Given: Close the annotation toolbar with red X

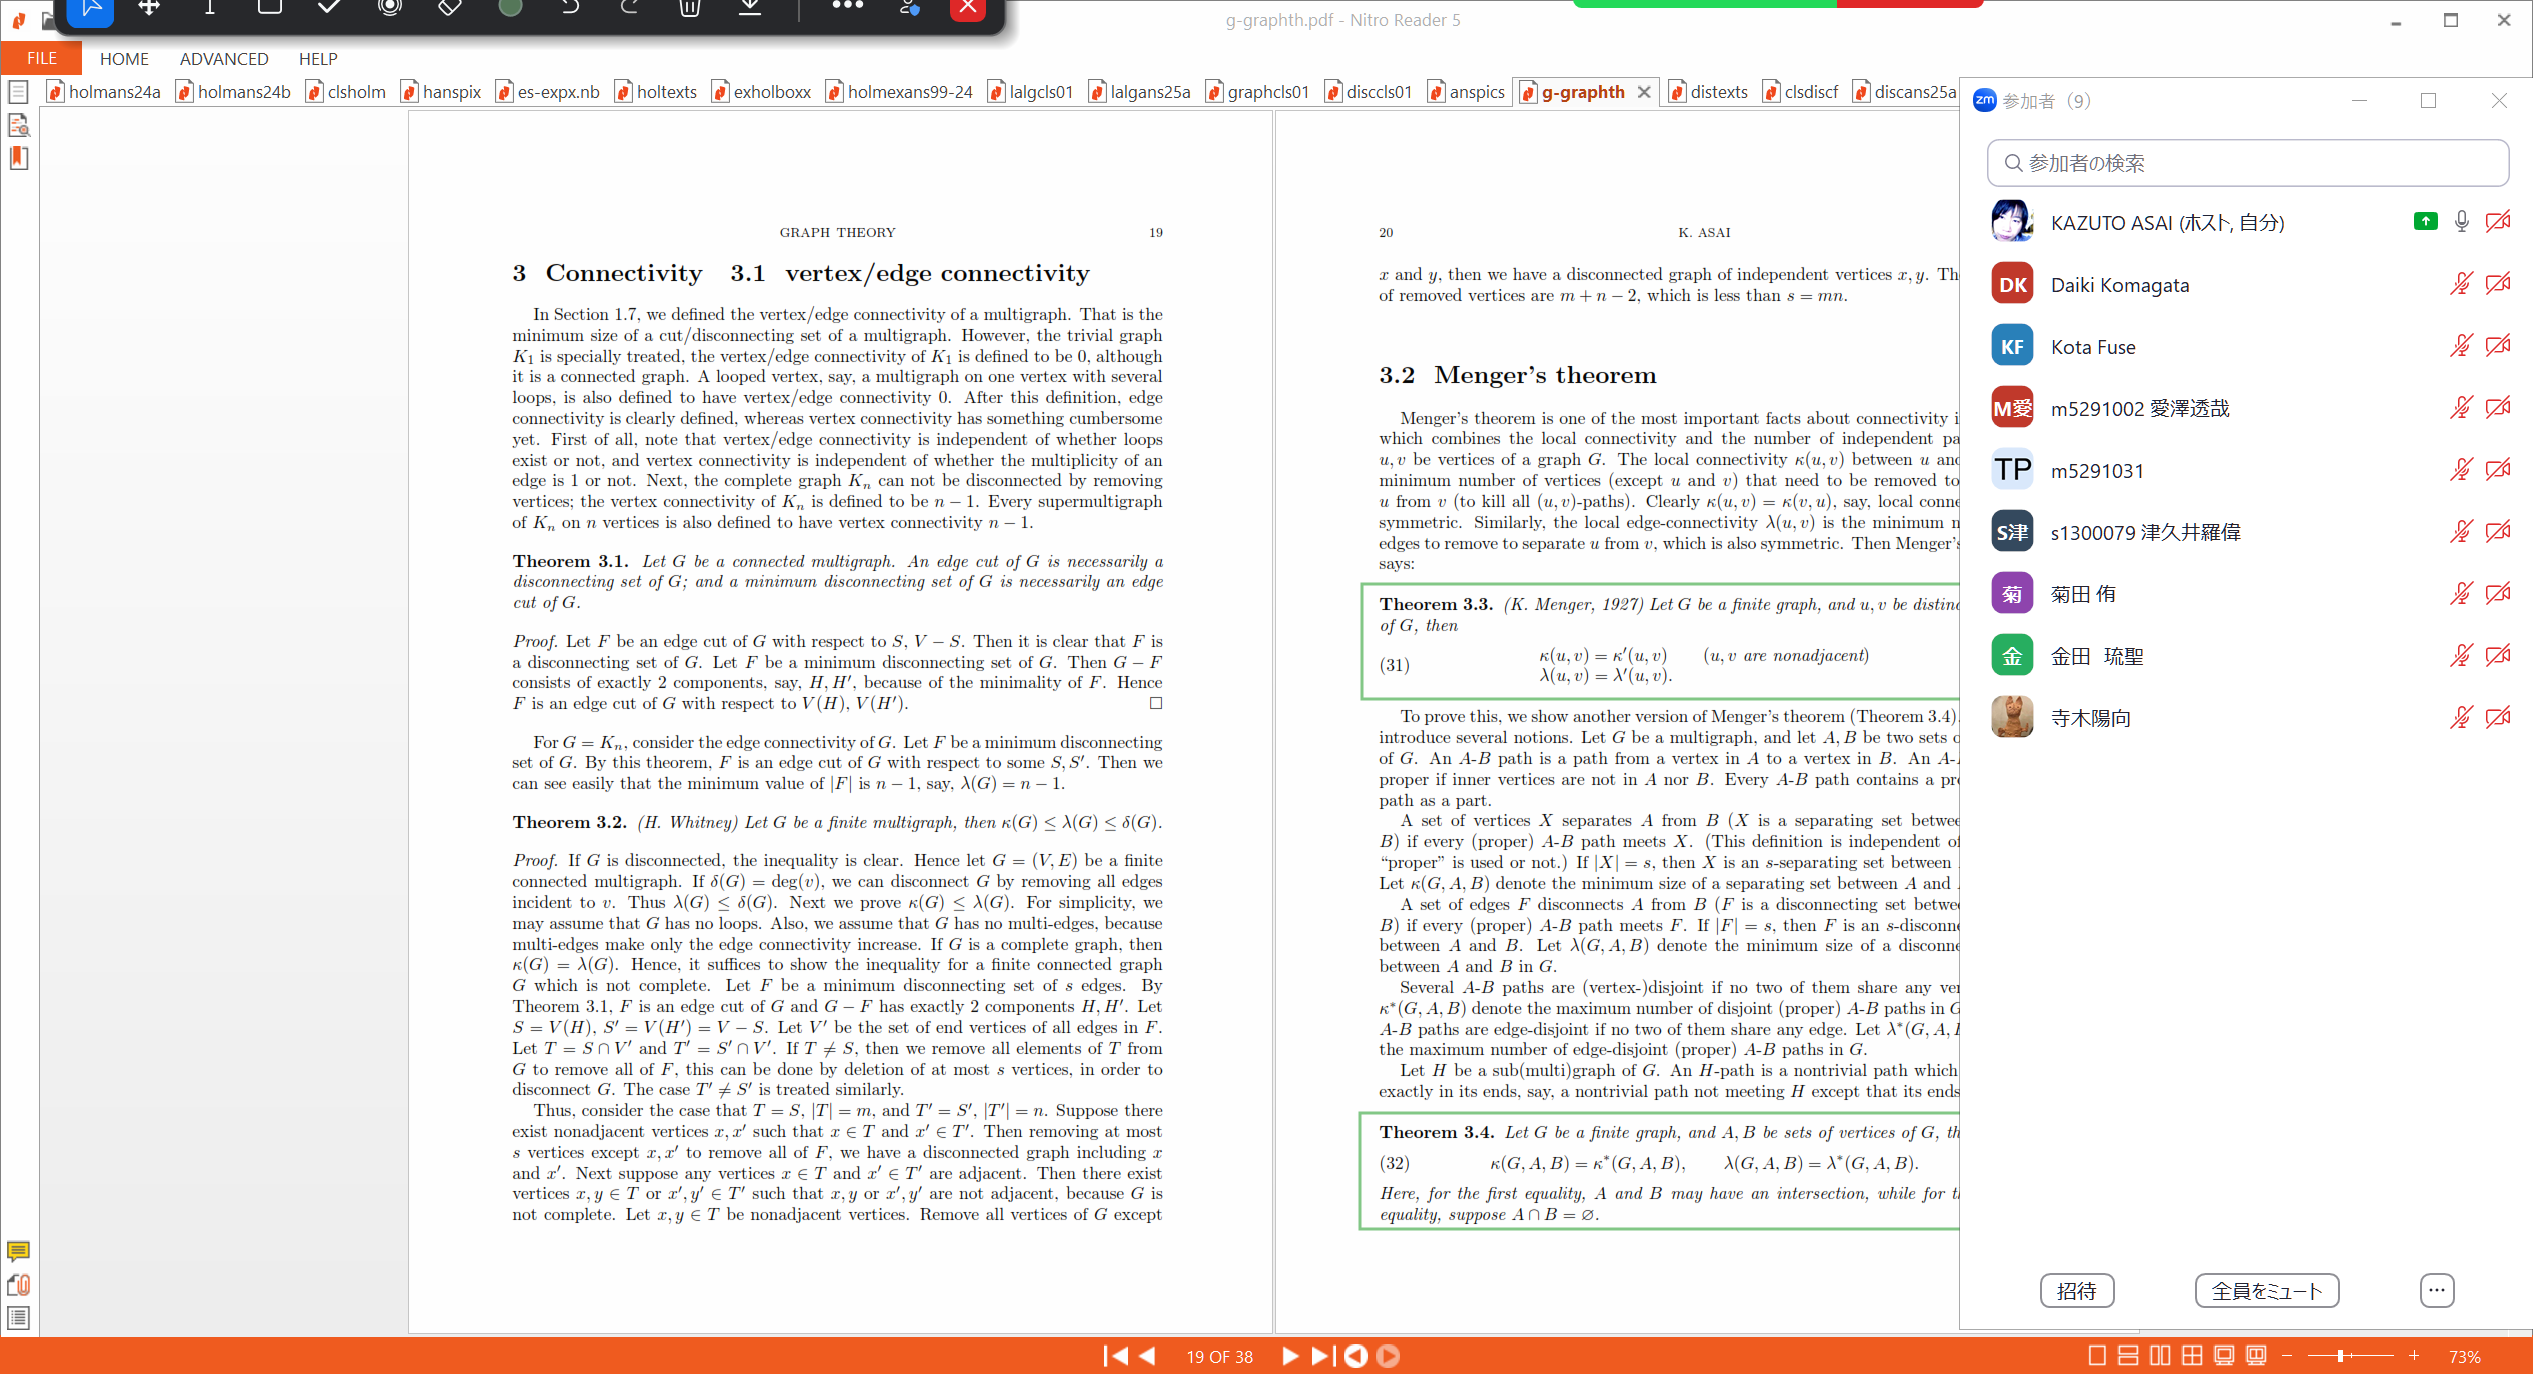Looking at the screenshot, I should tap(967, 9).
